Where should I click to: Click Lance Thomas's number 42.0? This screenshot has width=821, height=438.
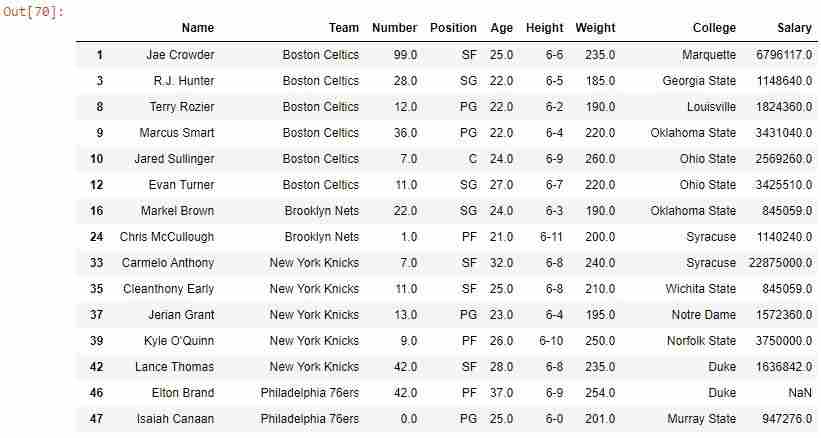(x=405, y=367)
